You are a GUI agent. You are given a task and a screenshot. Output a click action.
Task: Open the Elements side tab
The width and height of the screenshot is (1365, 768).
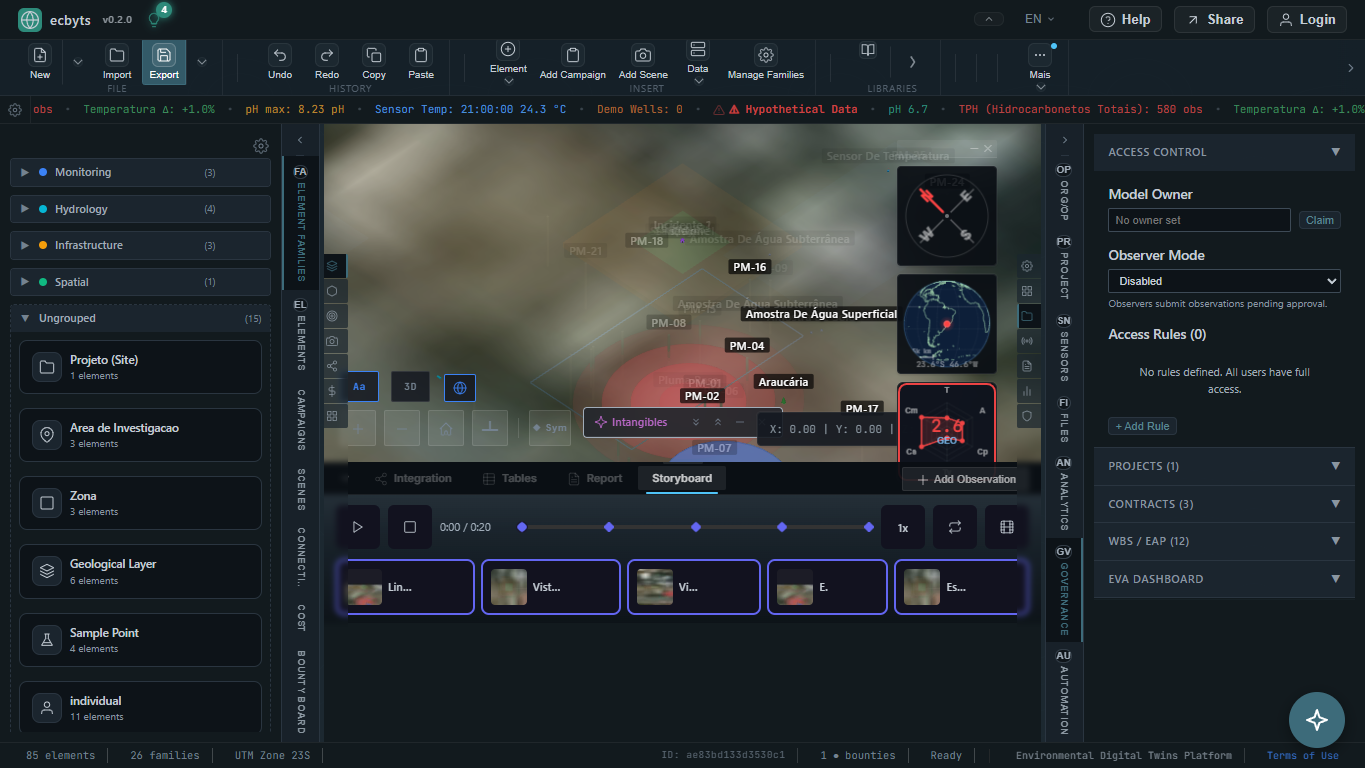pyautogui.click(x=300, y=334)
